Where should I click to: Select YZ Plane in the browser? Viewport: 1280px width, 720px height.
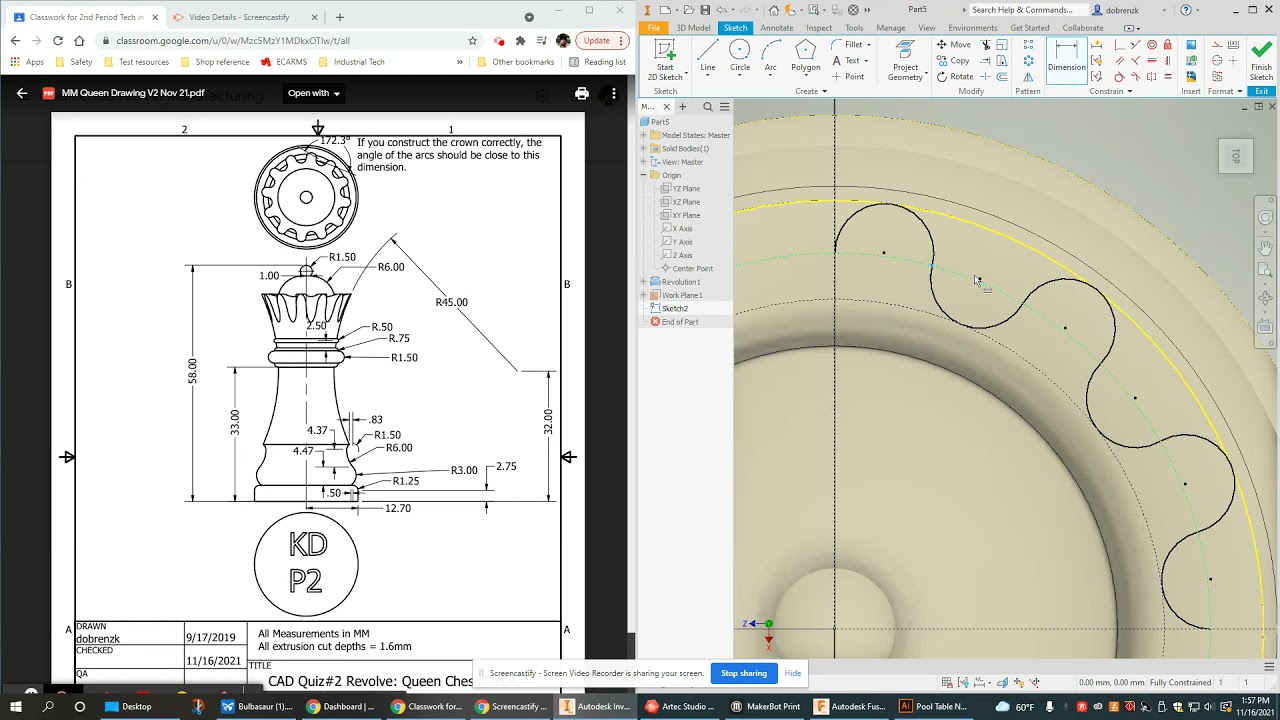point(686,189)
